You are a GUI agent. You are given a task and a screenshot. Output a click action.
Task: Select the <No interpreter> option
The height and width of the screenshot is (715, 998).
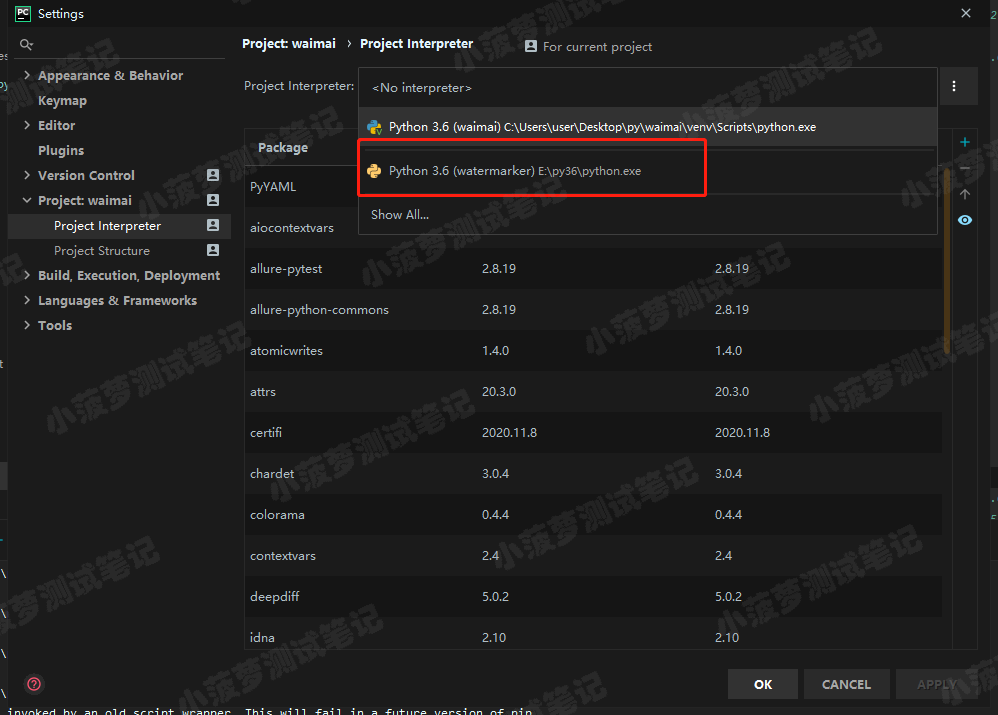pos(647,88)
